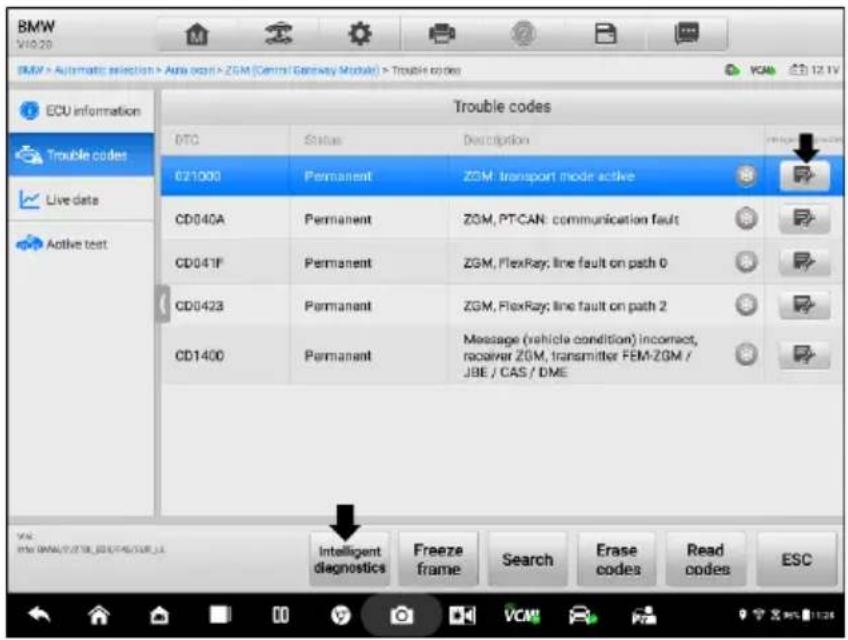The width and height of the screenshot is (848, 640).
Task: Select the 021000 DTC cell
Action: [225, 176]
